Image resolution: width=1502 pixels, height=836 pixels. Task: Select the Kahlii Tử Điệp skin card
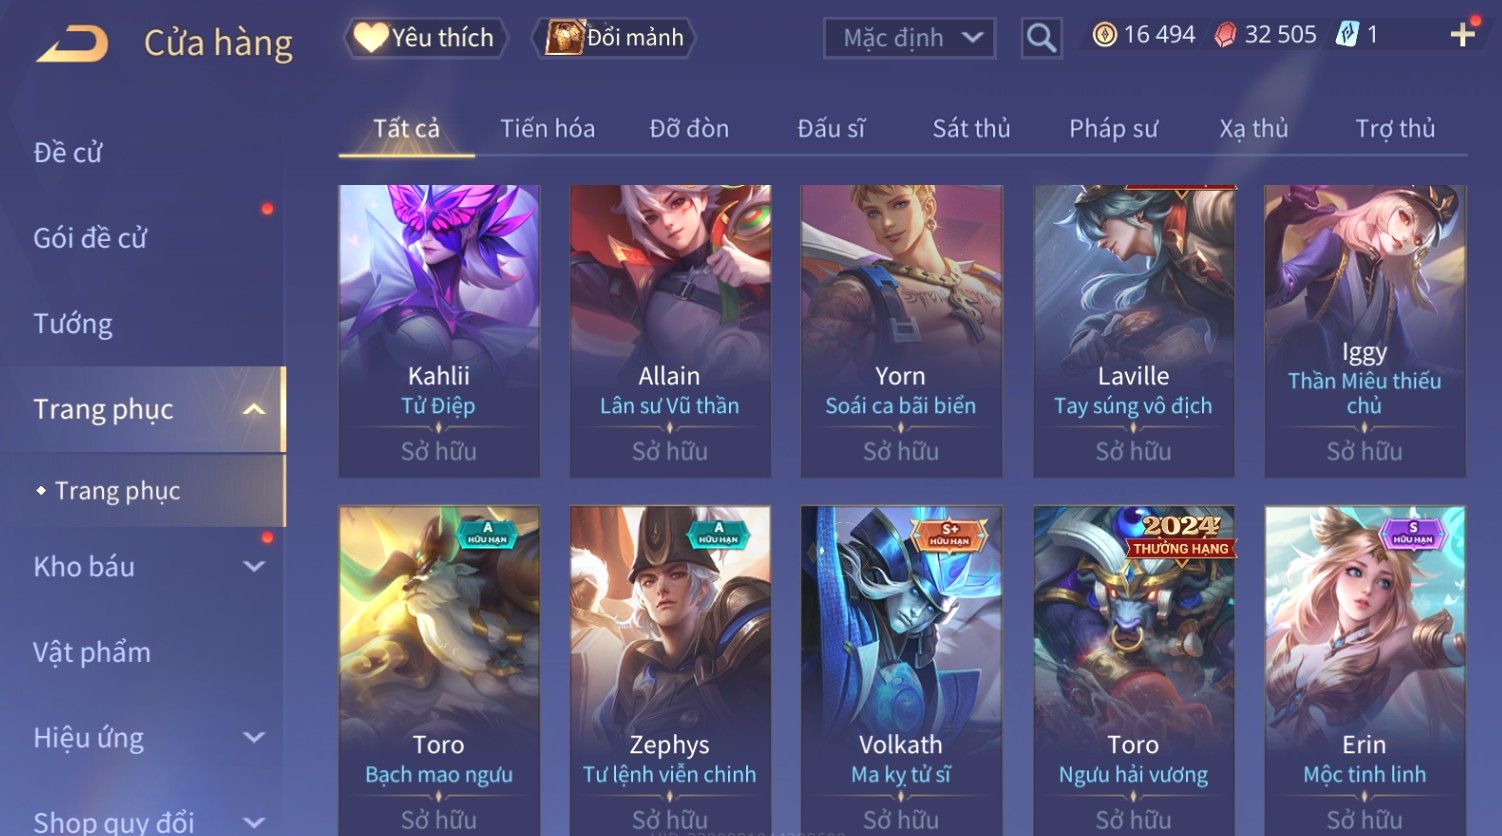click(439, 330)
